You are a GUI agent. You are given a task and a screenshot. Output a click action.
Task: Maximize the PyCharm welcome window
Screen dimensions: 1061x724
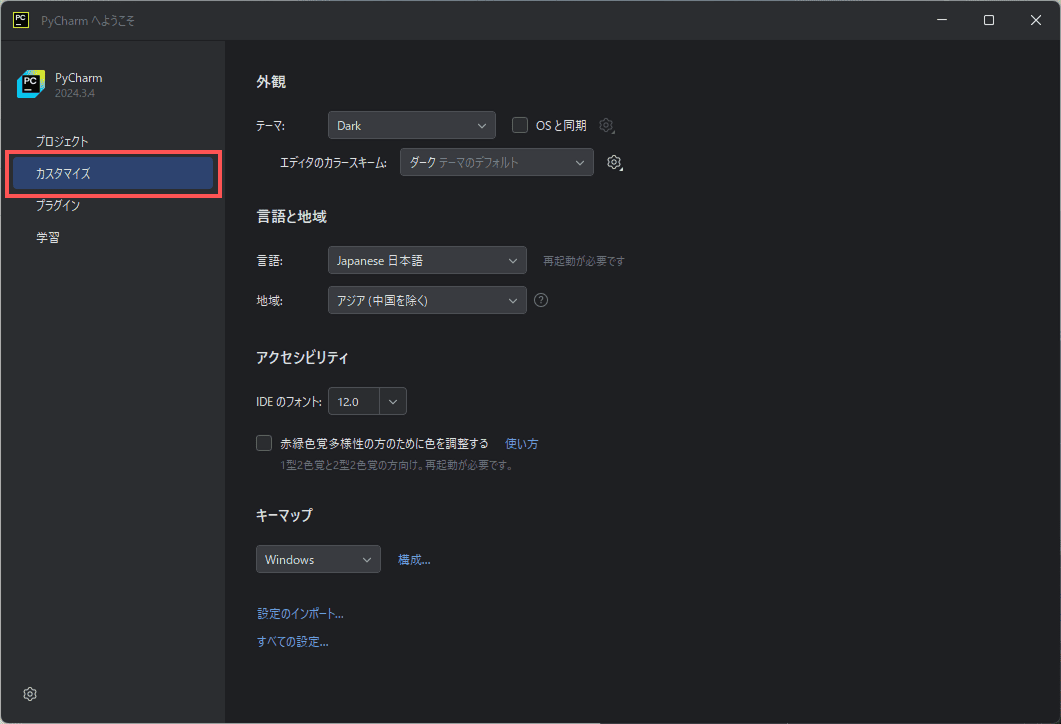[x=989, y=20]
